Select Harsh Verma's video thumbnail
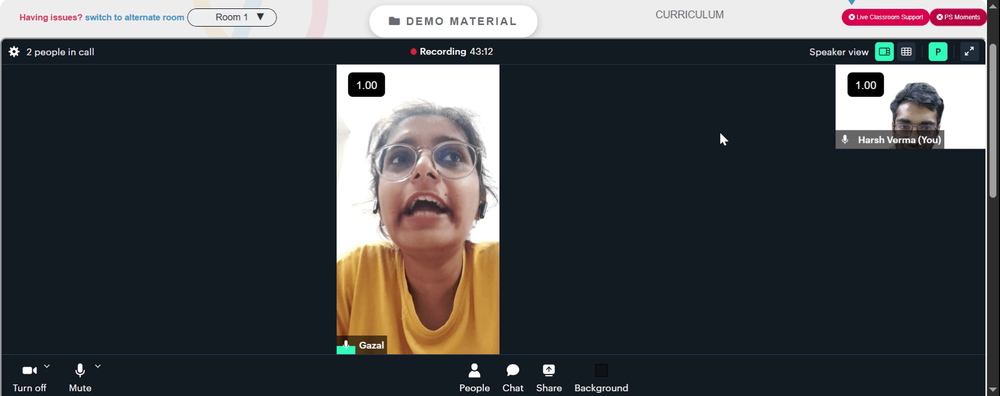Image resolution: width=1000 pixels, height=396 pixels. click(910, 106)
